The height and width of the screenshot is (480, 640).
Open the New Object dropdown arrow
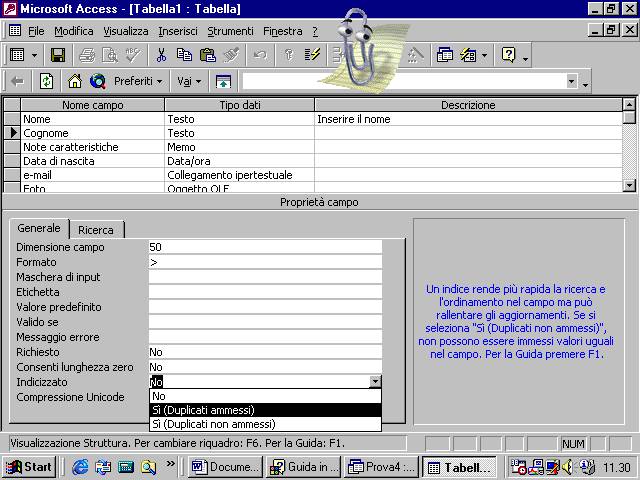[x=484, y=55]
